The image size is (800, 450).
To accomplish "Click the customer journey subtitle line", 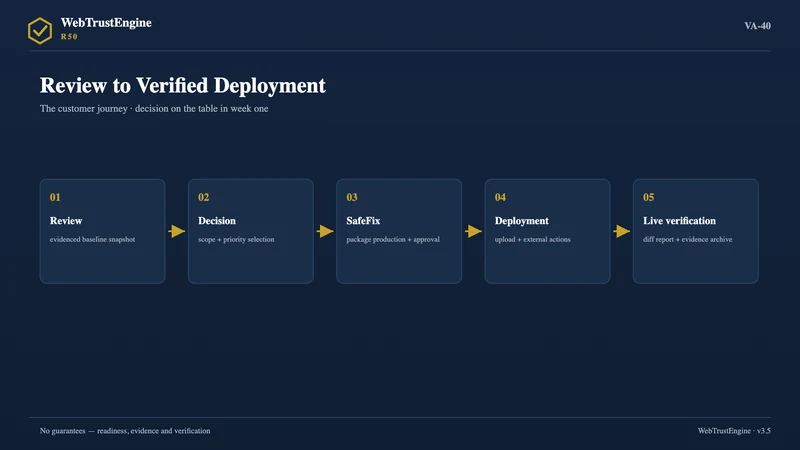I will click(x=154, y=109).
